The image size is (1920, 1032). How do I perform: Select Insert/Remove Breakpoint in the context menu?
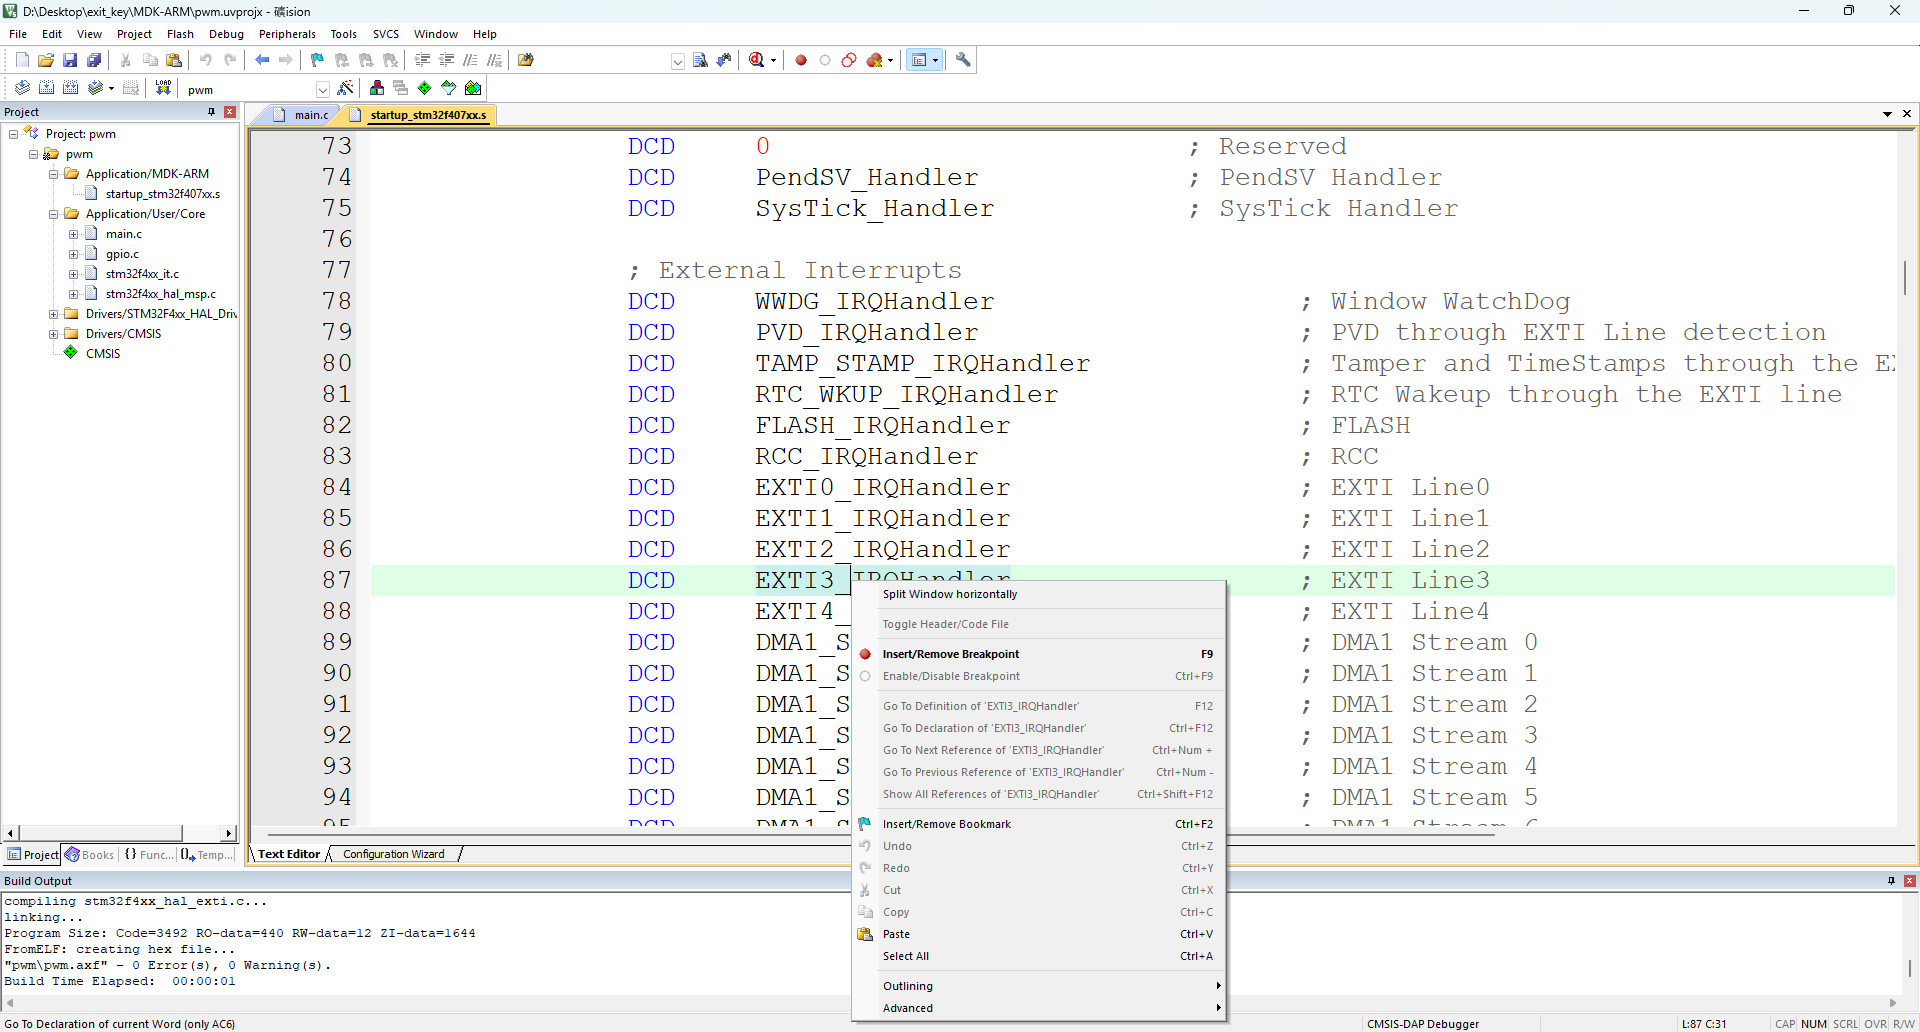1038,654
